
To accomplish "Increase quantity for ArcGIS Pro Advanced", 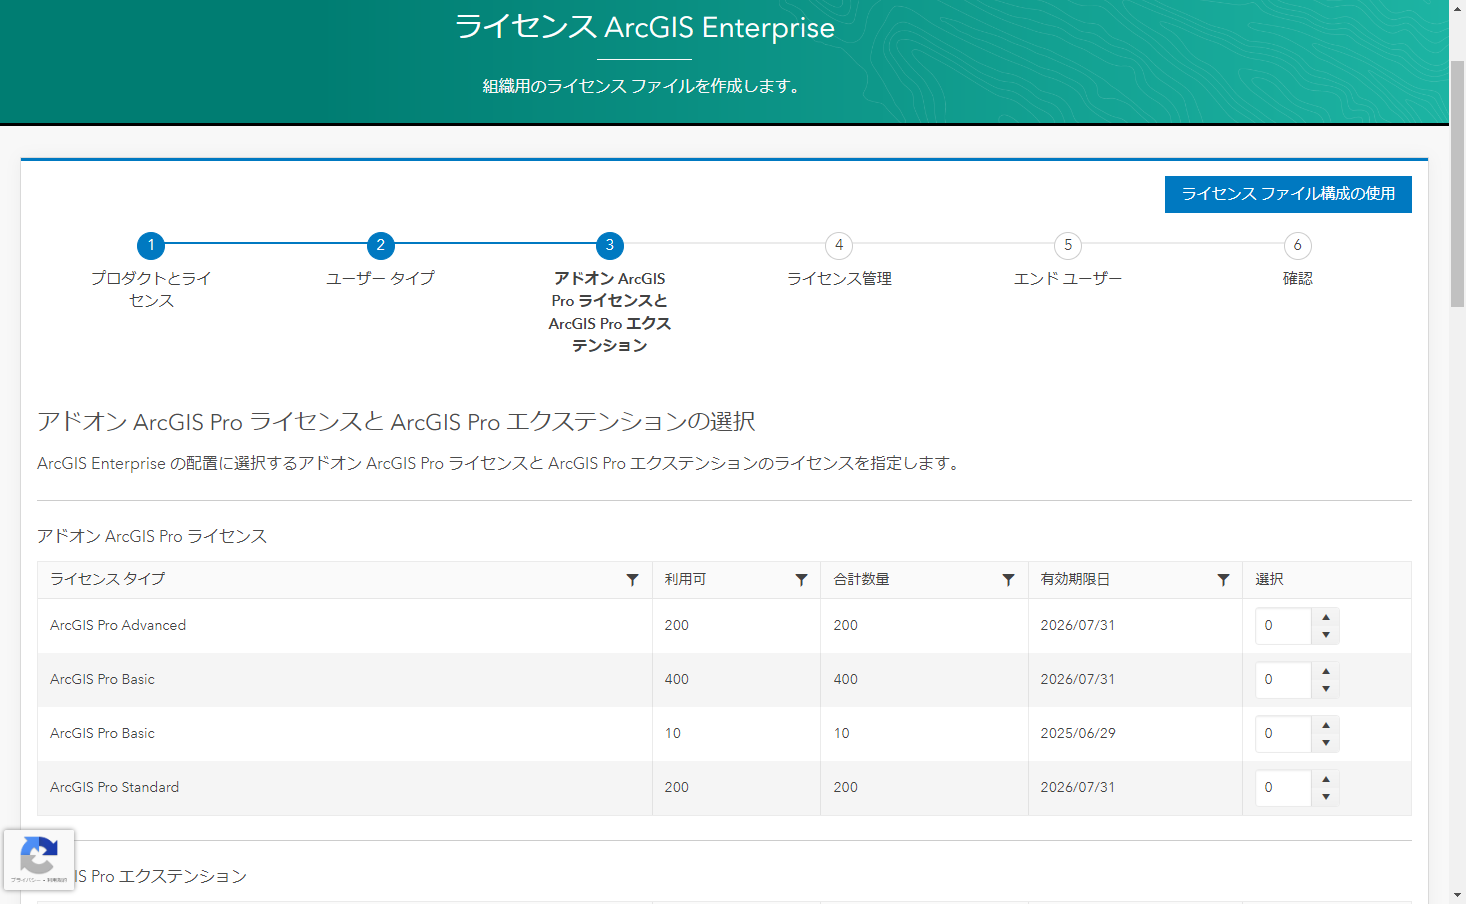I will (1326, 617).
